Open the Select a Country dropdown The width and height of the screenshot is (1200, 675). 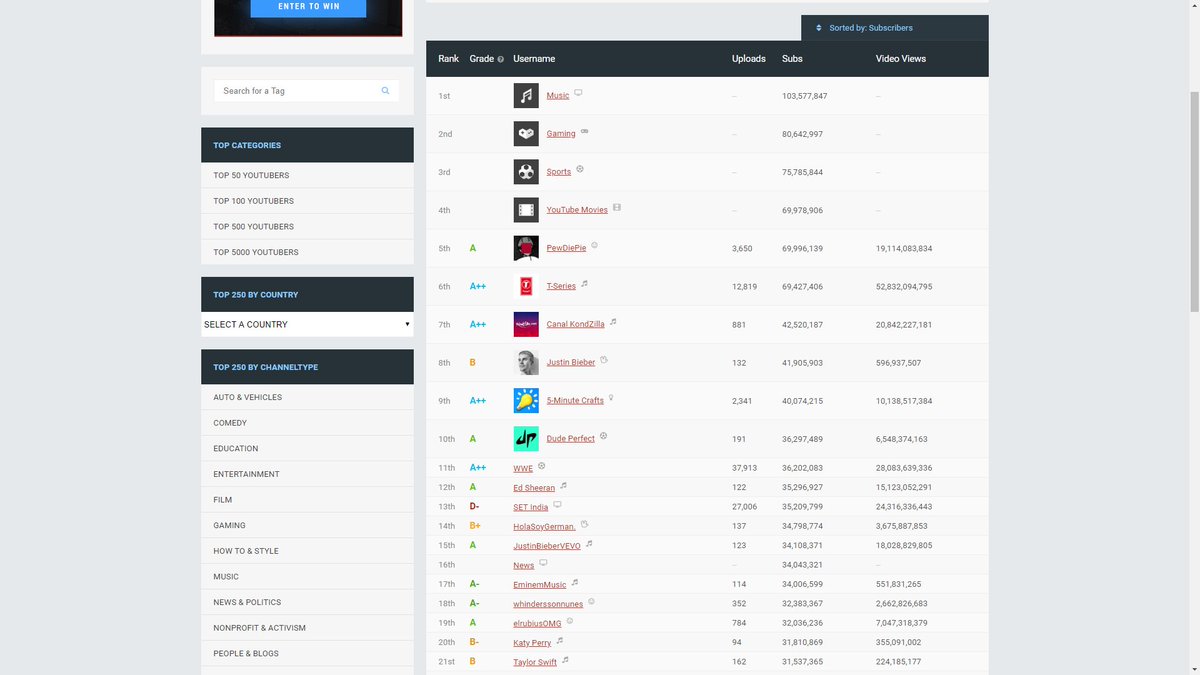(307, 324)
